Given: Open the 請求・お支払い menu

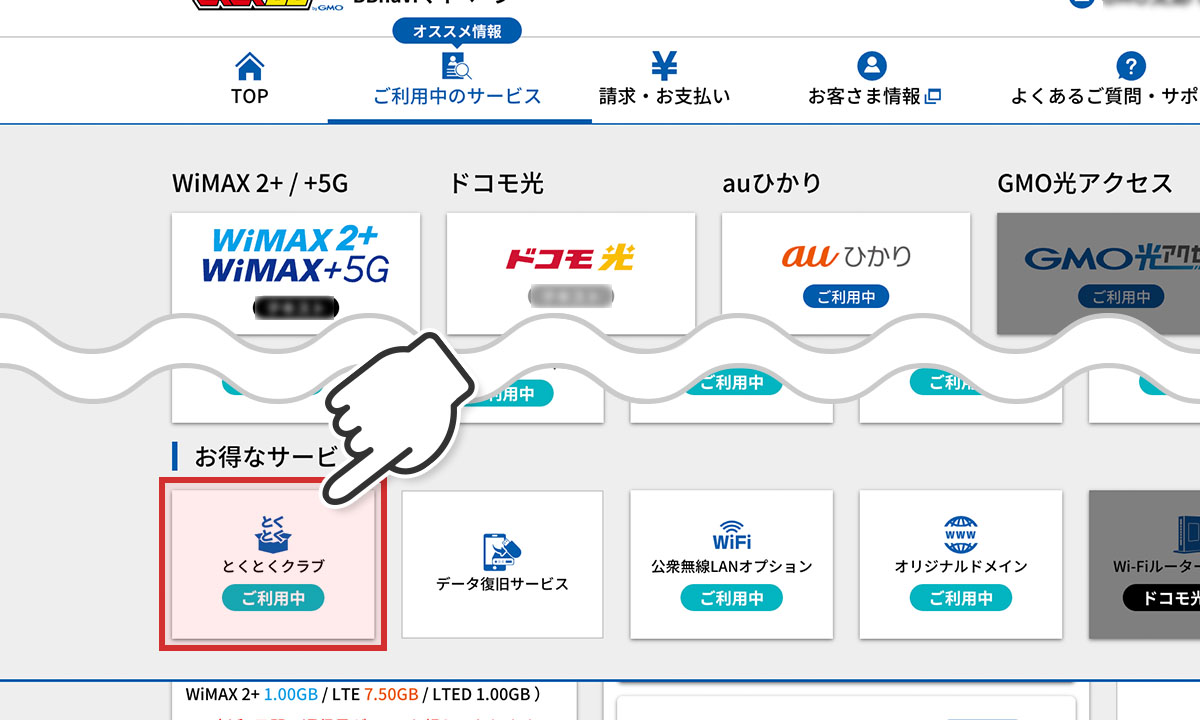Looking at the screenshot, I should 665,80.
